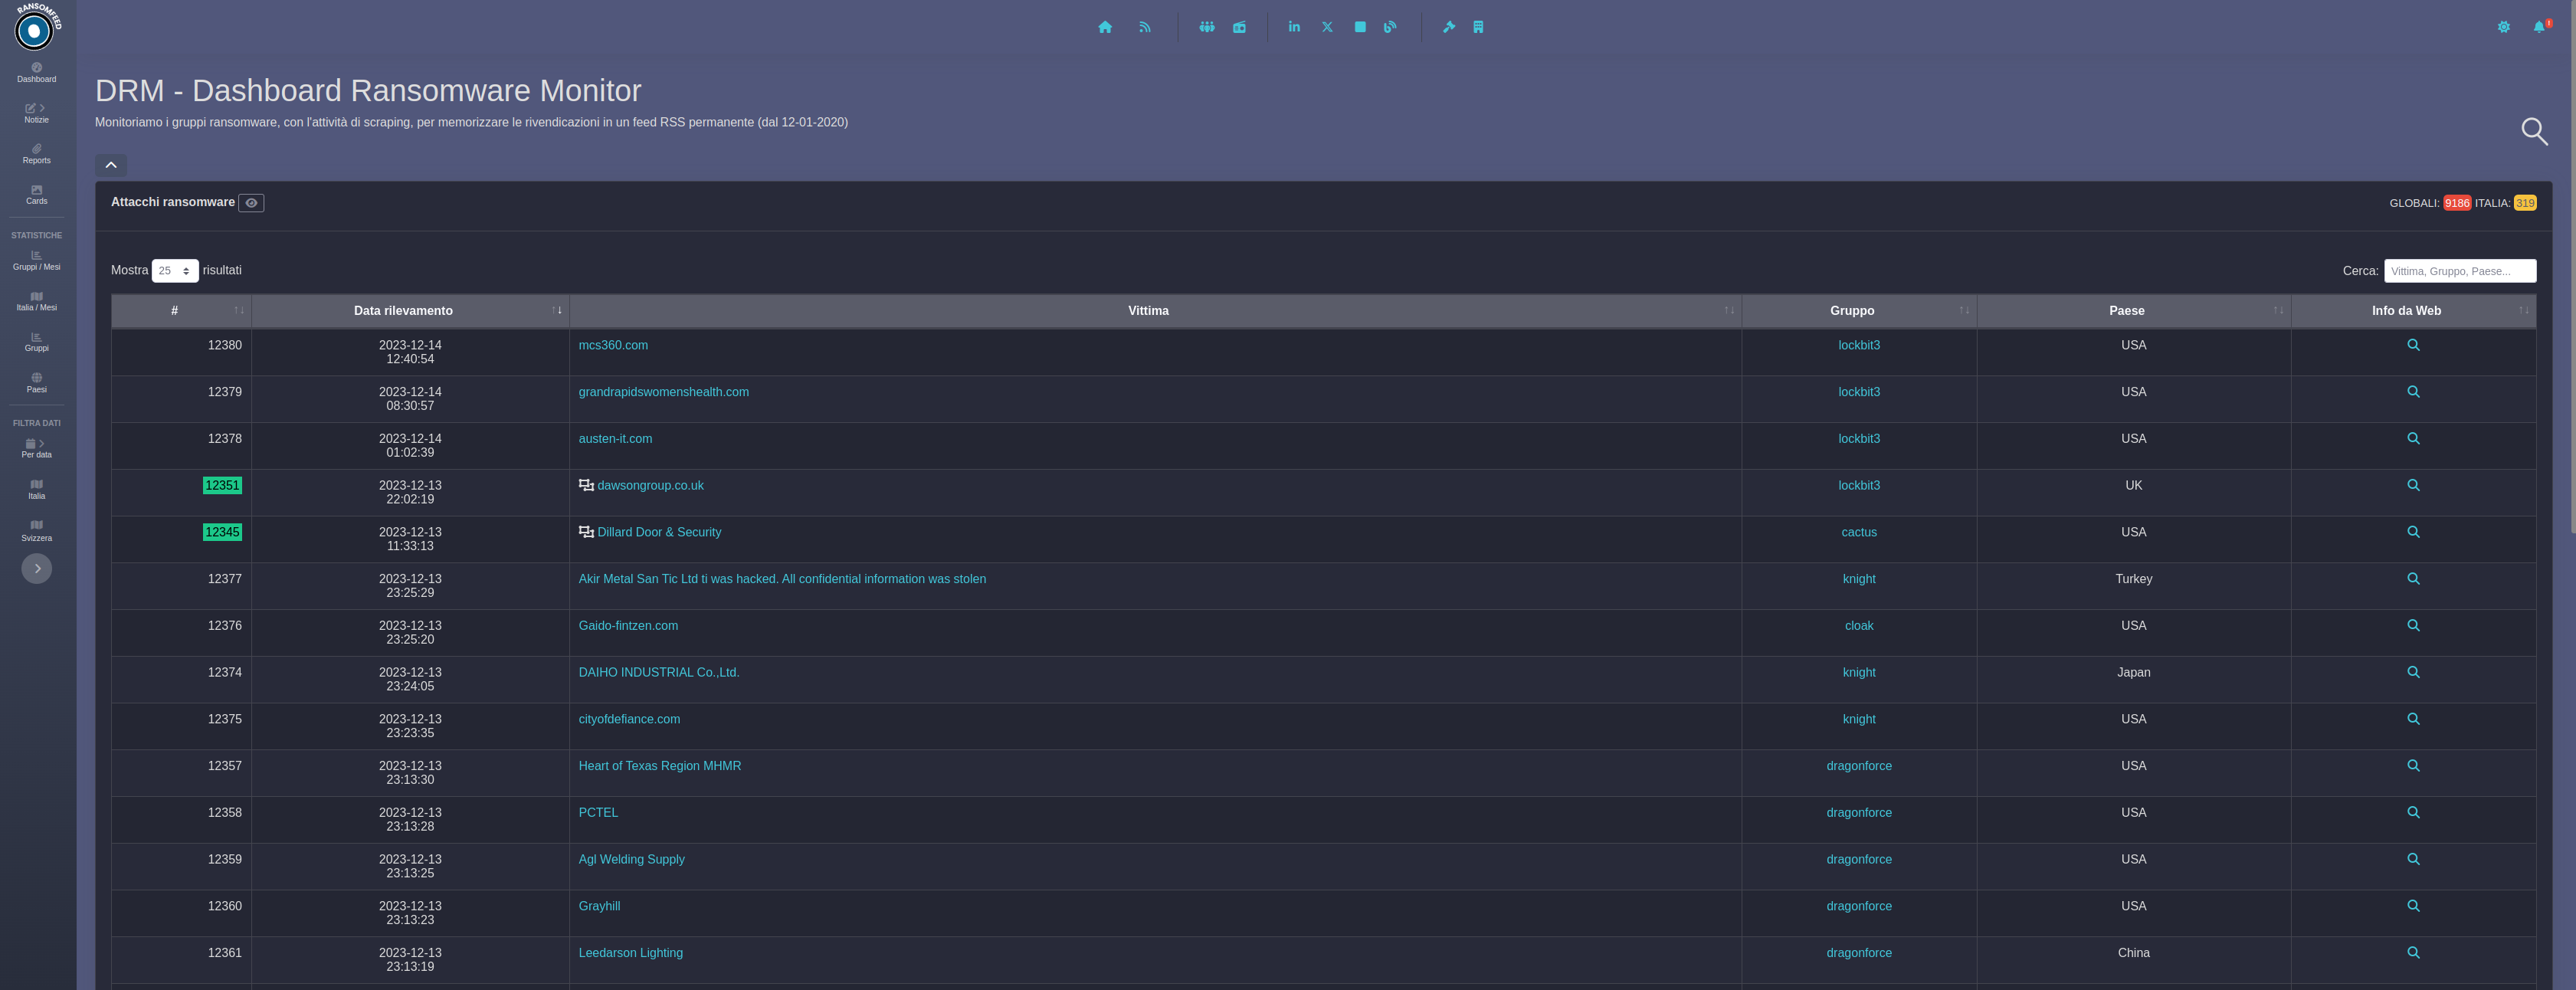Sort by the # column header
The height and width of the screenshot is (990, 2576).
tap(181, 311)
